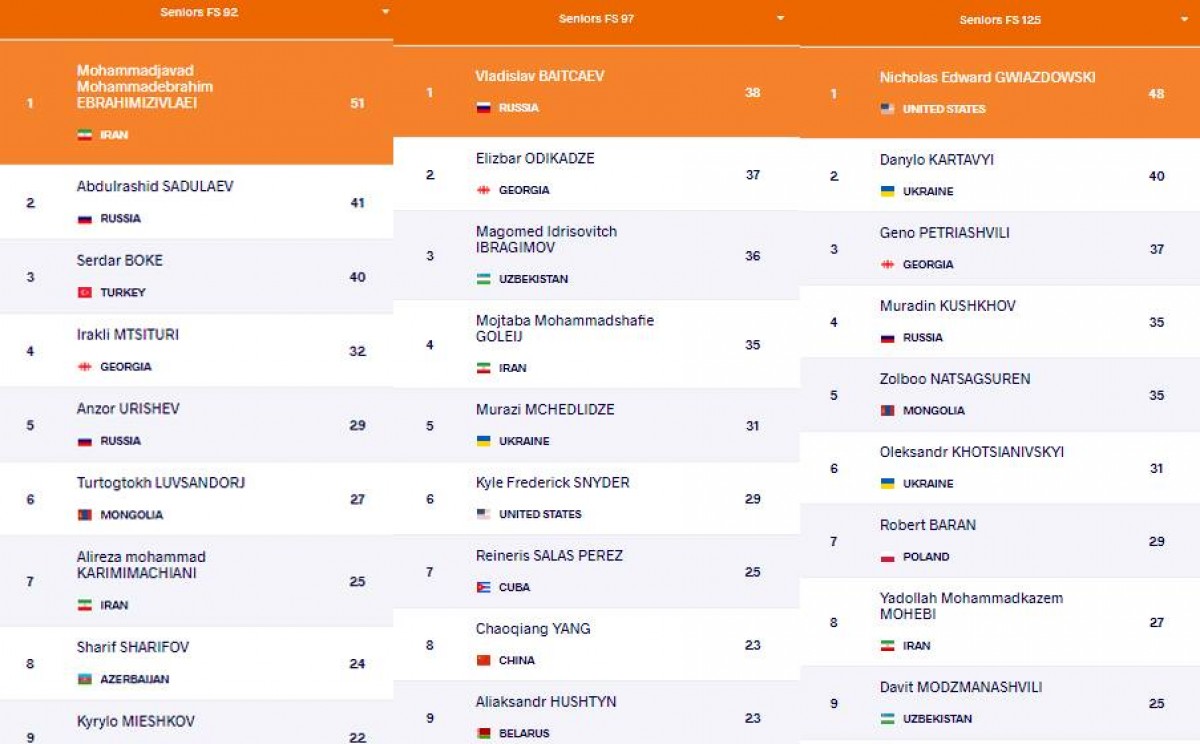
Task: Open the Seniors FS 92 dropdown arrow
Action: point(385,13)
